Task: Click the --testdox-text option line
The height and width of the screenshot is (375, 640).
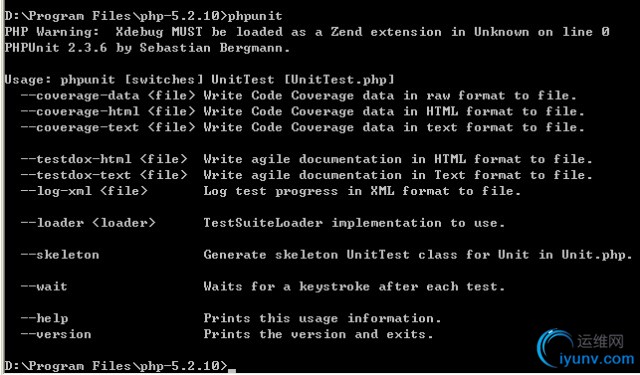Action: tap(306, 175)
